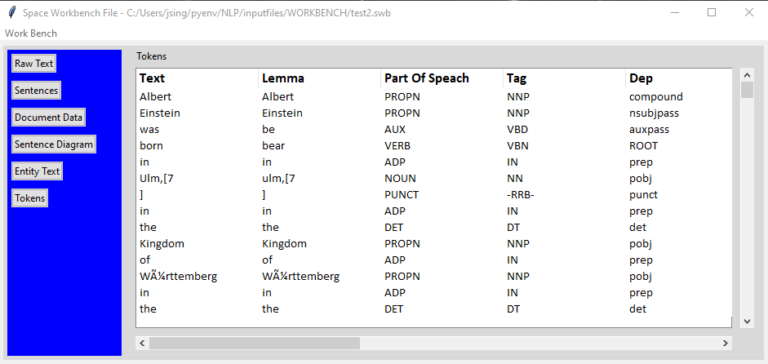Open the Sentence Diagram view
The height and width of the screenshot is (364, 768).
tap(53, 145)
